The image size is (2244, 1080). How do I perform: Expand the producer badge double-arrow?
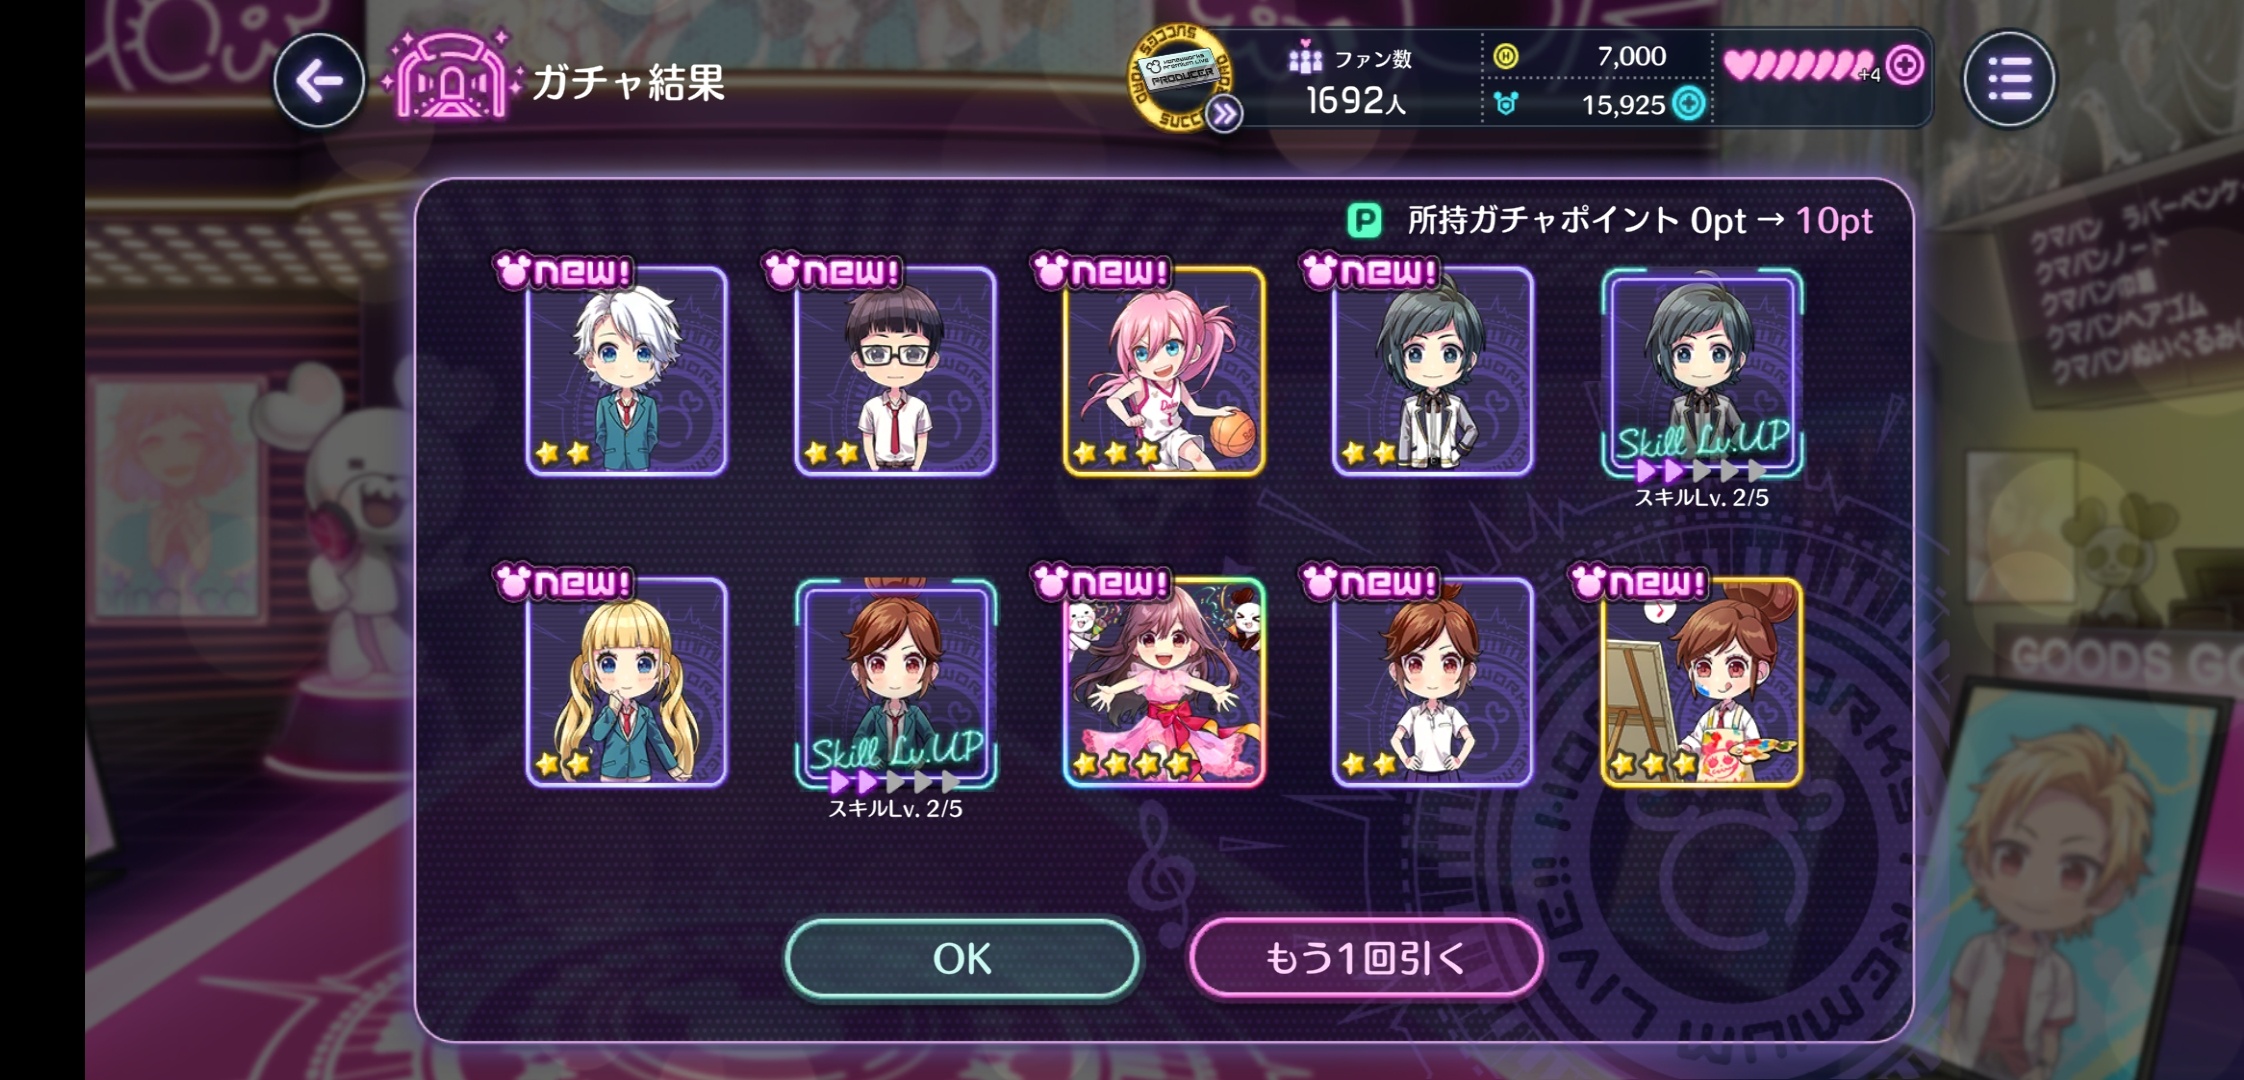pyautogui.click(x=1223, y=115)
